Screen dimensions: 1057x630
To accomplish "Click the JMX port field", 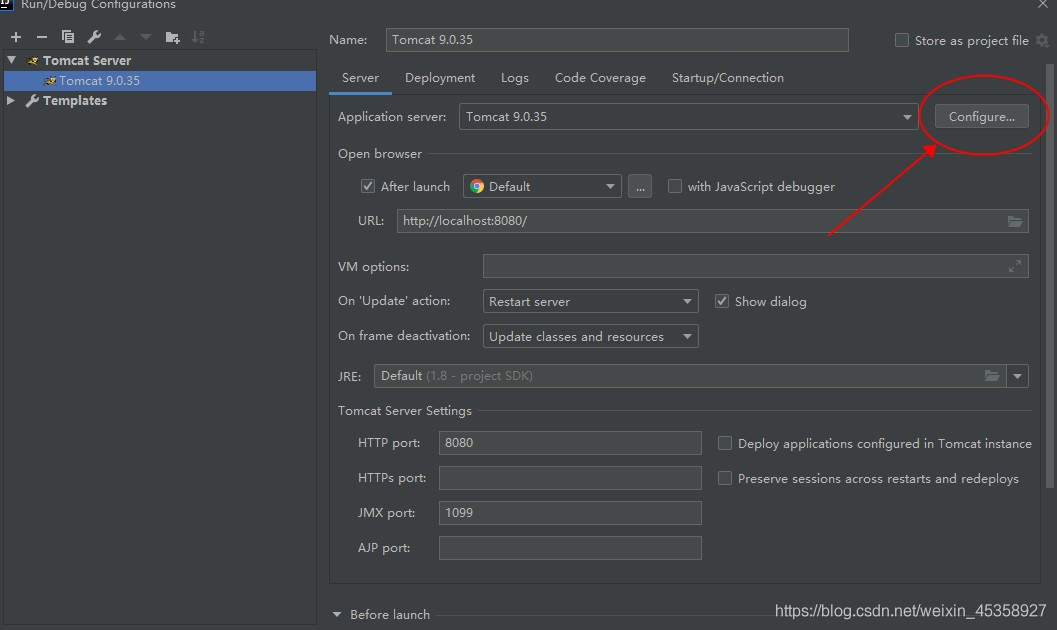I will tap(570, 513).
